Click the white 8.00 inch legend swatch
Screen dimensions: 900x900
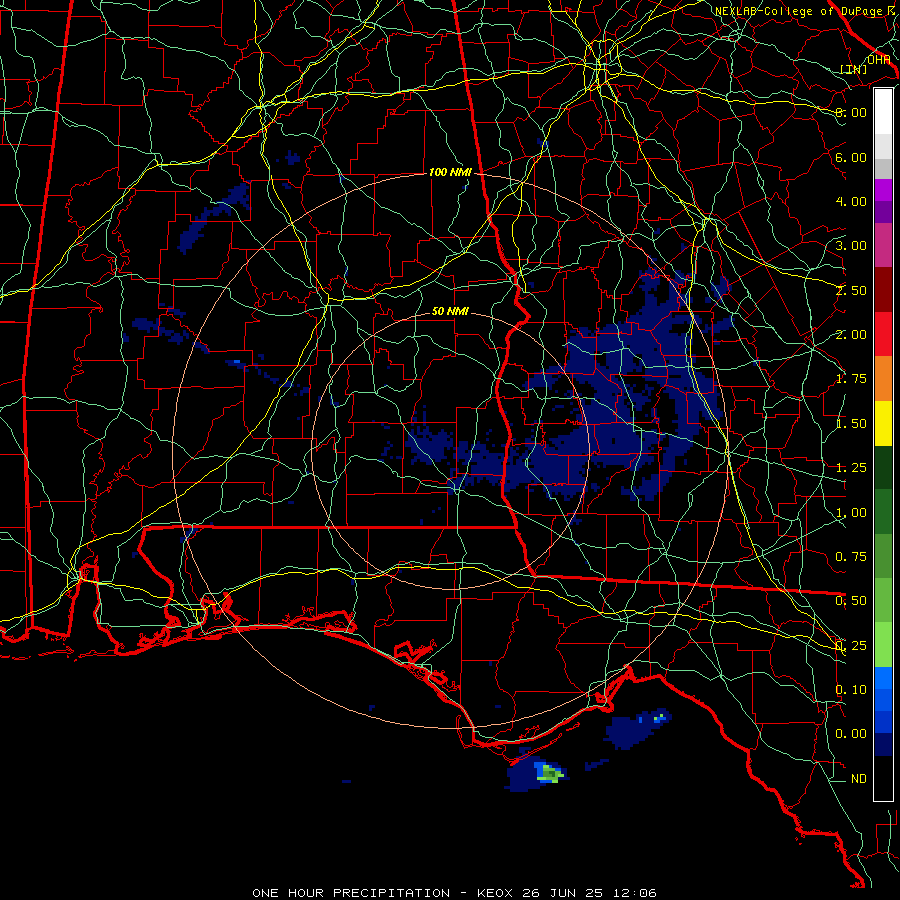[x=883, y=112]
